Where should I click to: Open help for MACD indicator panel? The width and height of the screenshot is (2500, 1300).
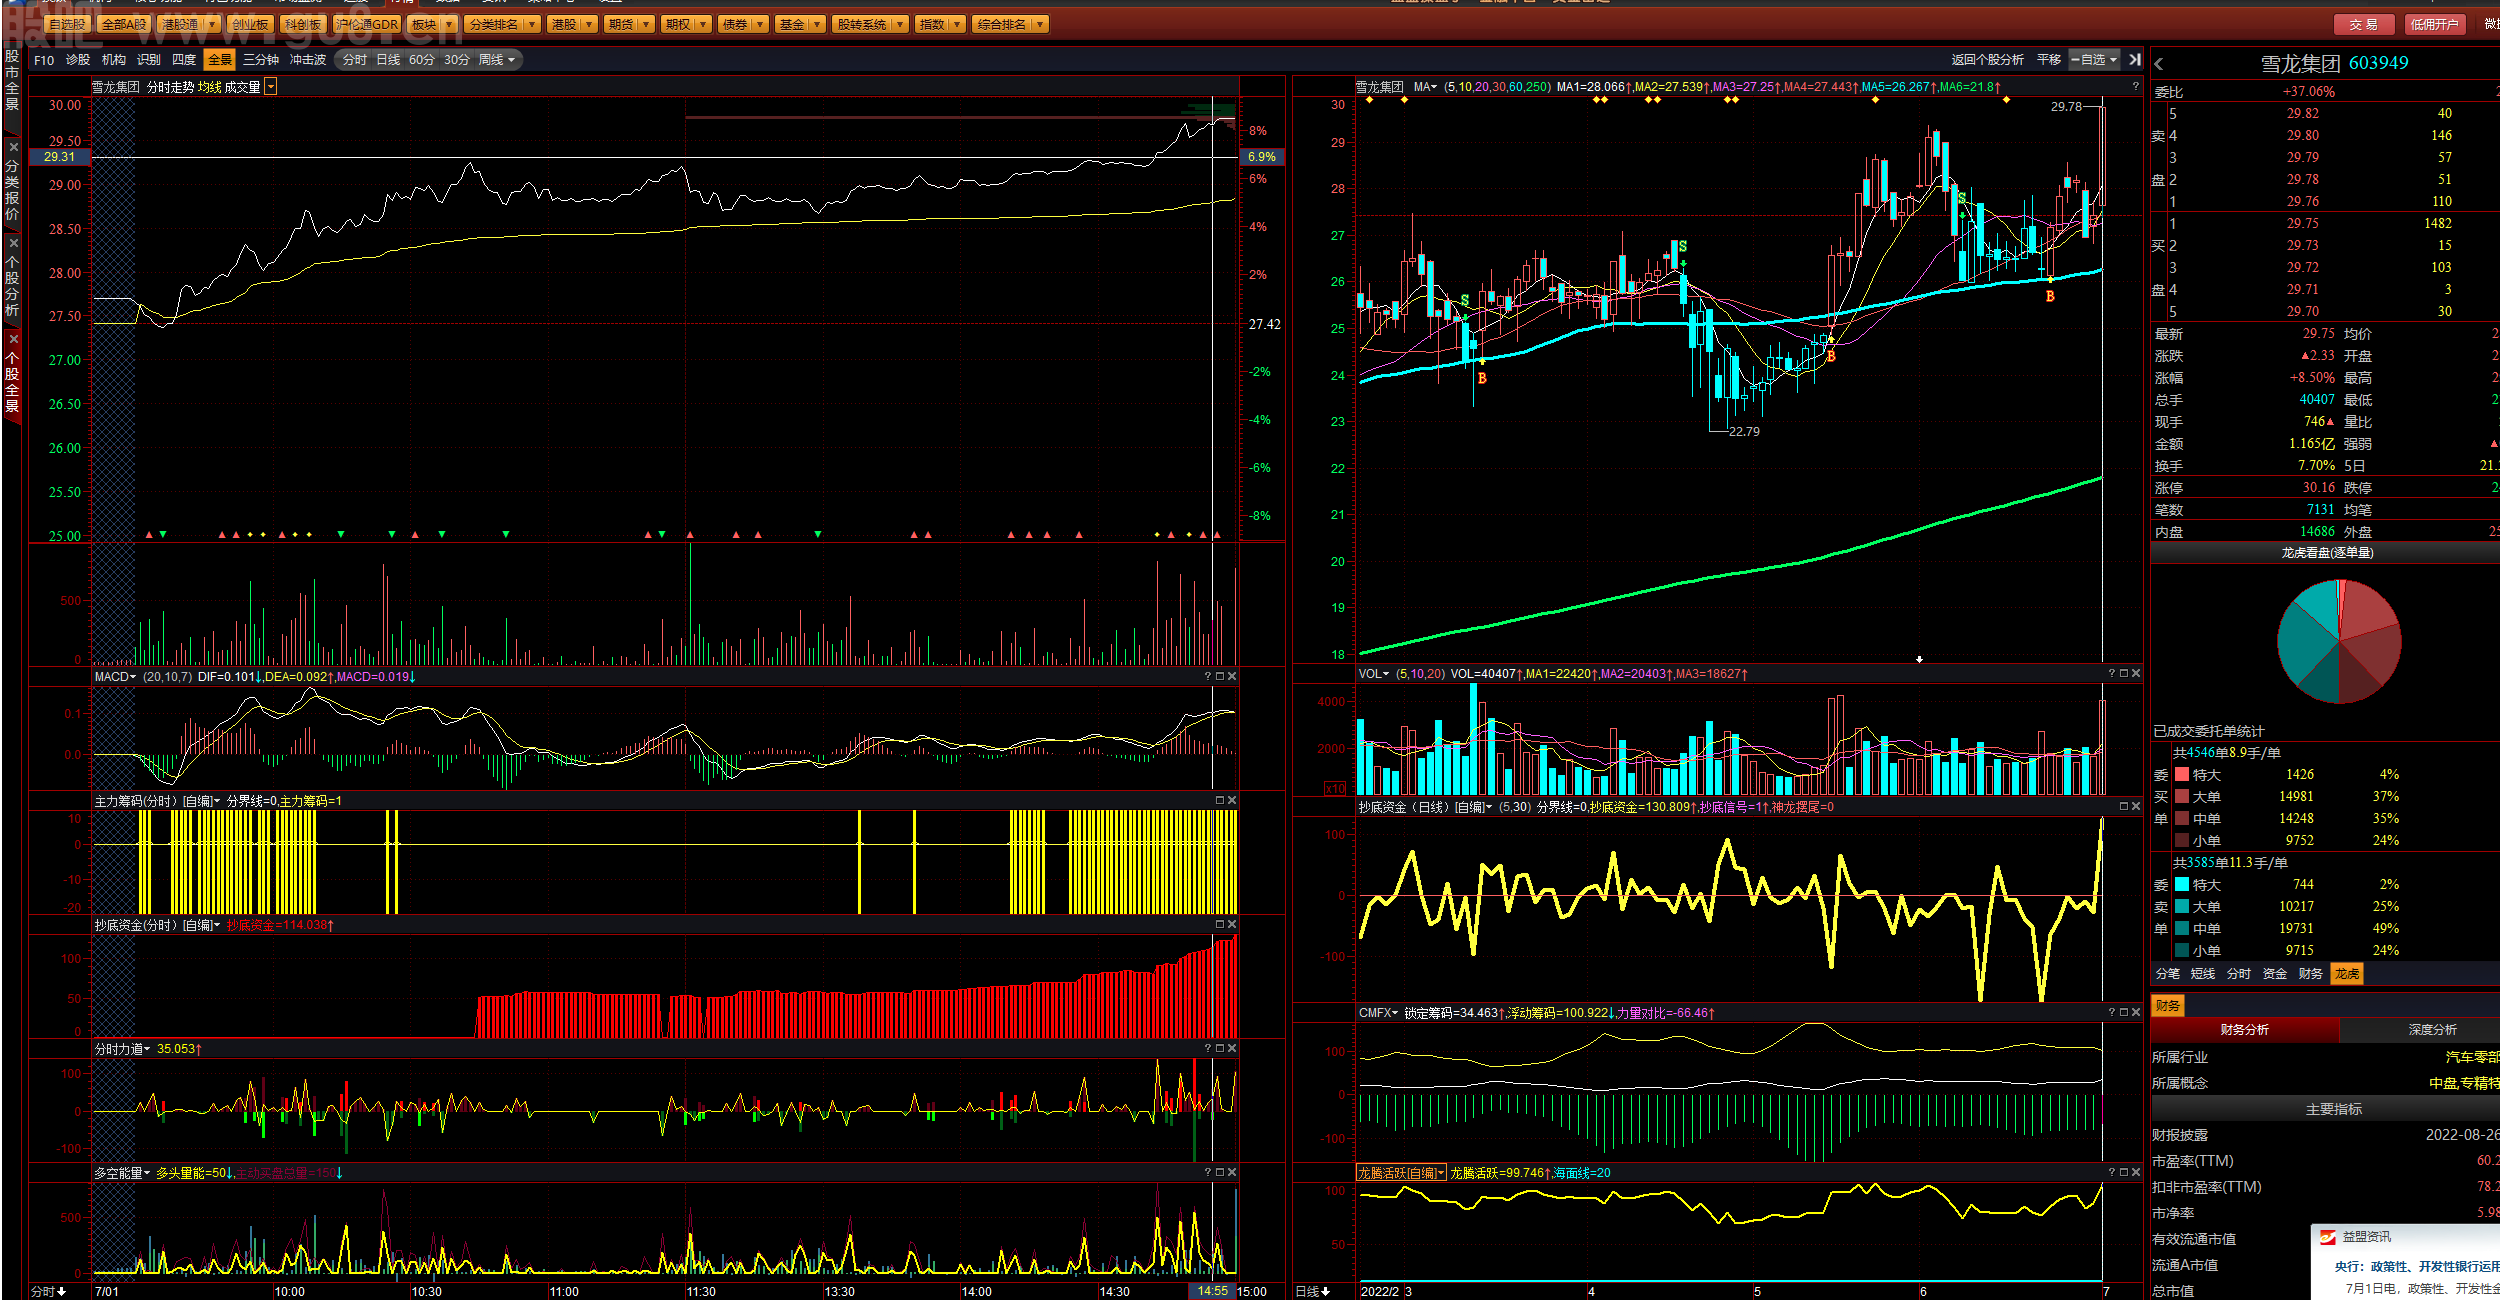tap(1208, 677)
